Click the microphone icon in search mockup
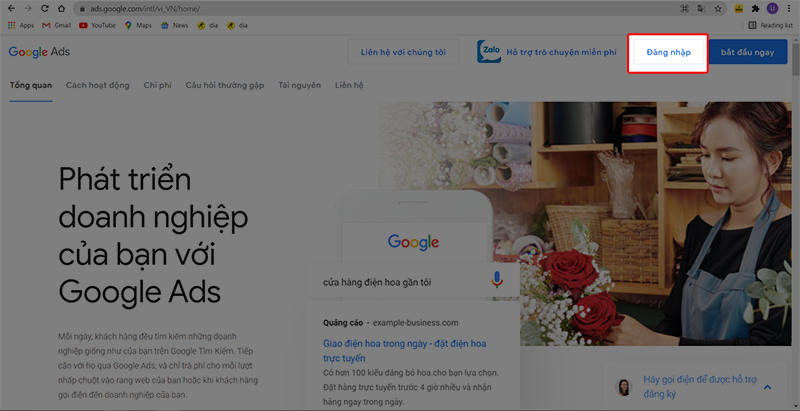Screen dimensions: 800x411 pyautogui.click(x=497, y=282)
